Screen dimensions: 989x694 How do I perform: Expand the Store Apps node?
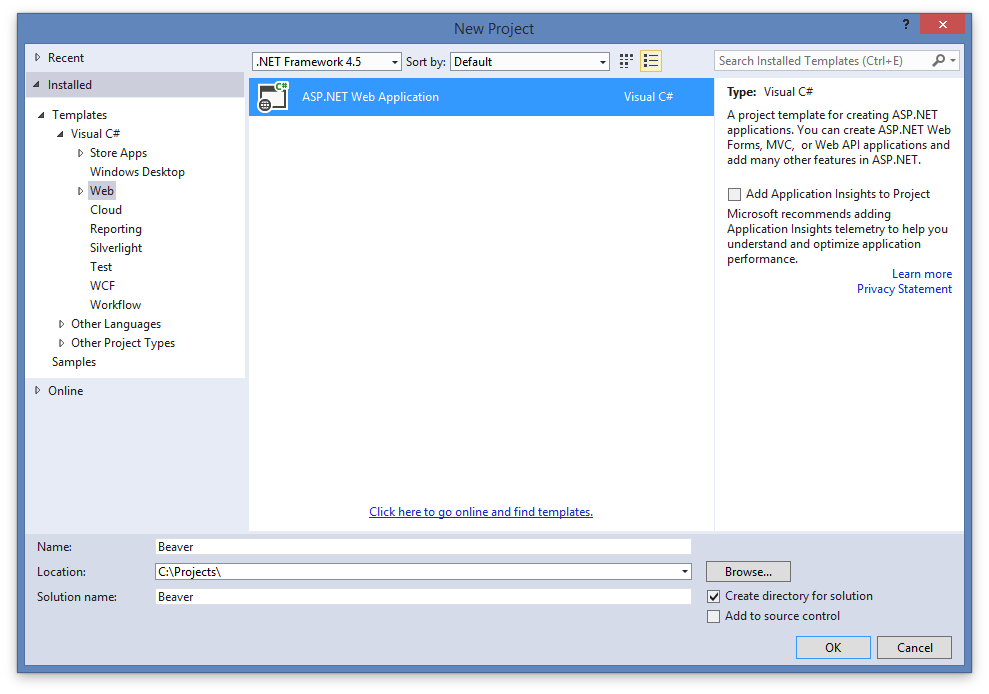pyautogui.click(x=80, y=153)
